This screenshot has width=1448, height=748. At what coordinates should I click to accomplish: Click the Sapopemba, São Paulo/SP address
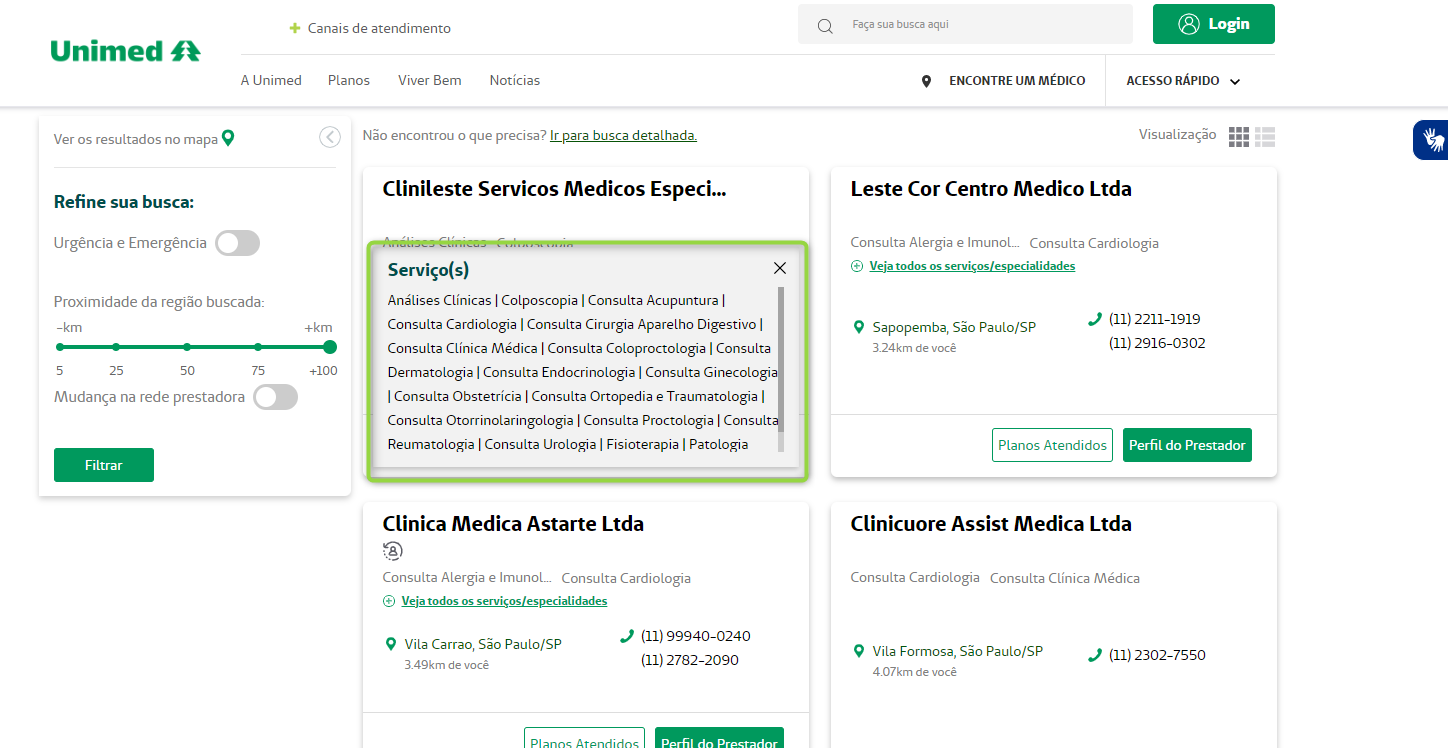[954, 327]
